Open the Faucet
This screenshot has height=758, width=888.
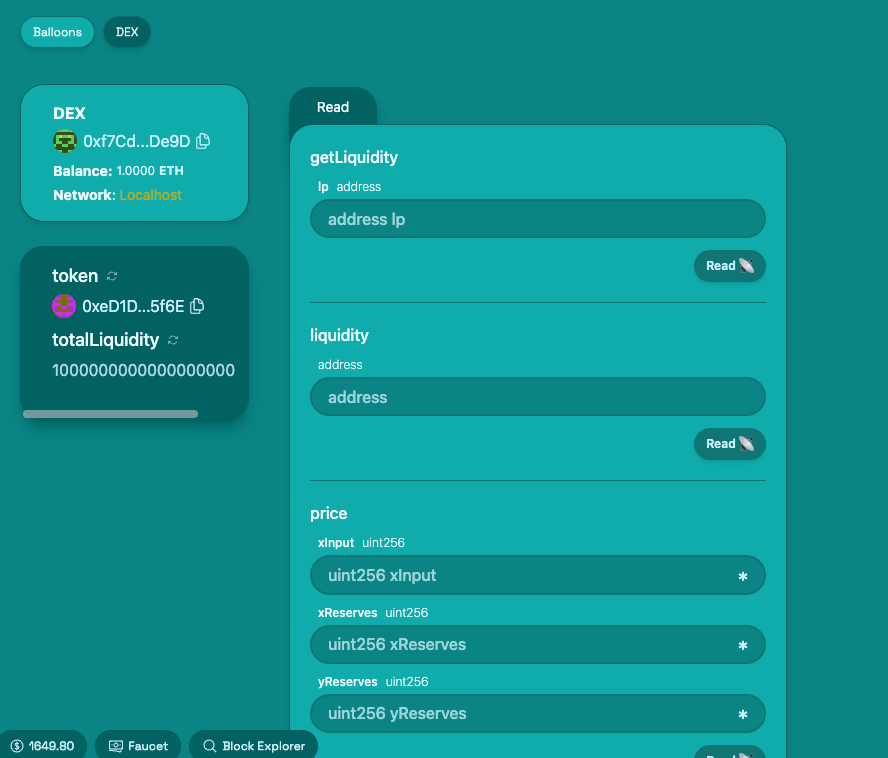138,746
